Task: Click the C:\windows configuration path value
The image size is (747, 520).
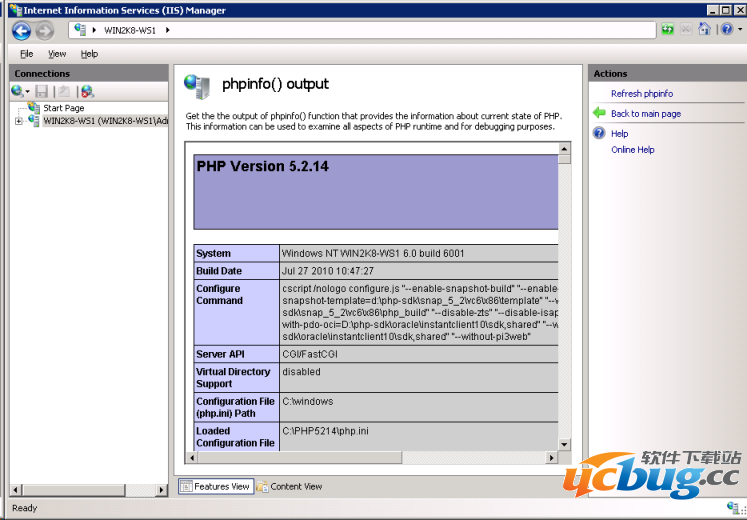Action: pyautogui.click(x=308, y=401)
